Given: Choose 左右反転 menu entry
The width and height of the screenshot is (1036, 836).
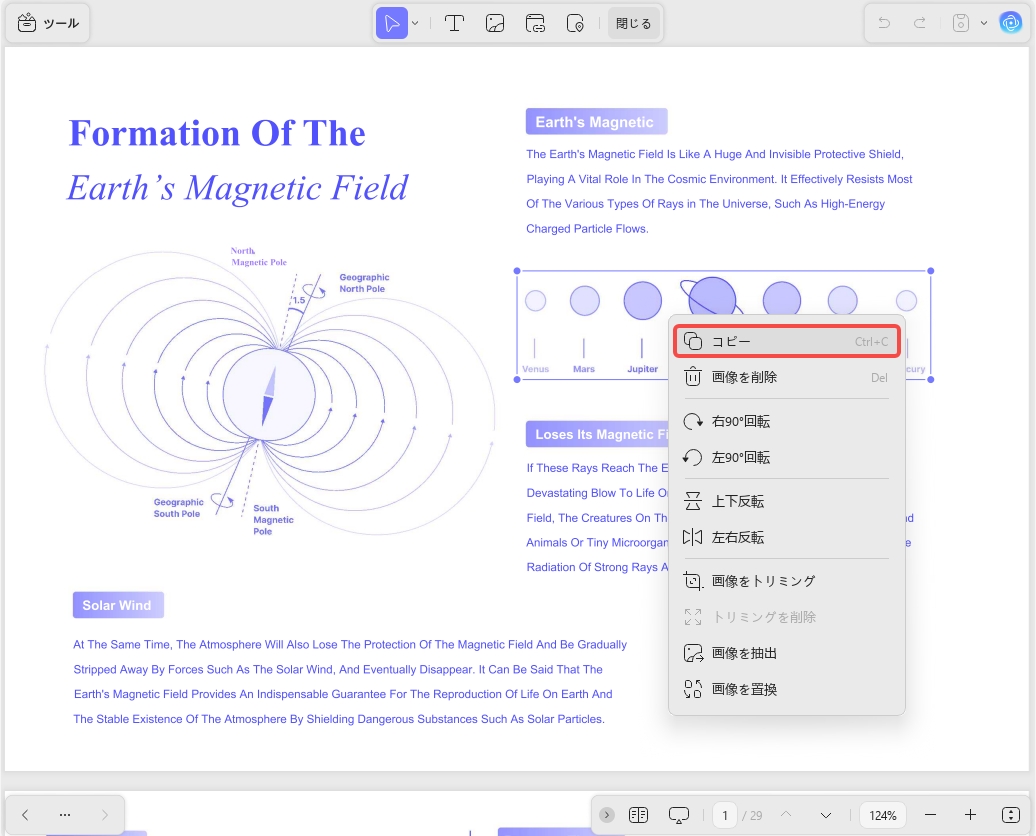Looking at the screenshot, I should [786, 537].
